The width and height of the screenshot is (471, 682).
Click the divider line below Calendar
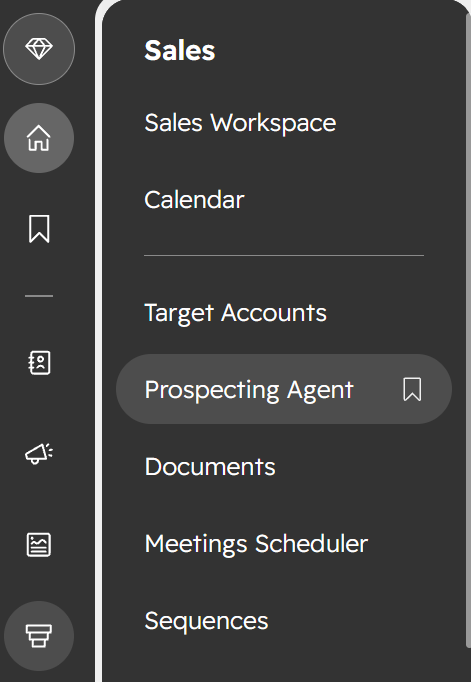284,255
